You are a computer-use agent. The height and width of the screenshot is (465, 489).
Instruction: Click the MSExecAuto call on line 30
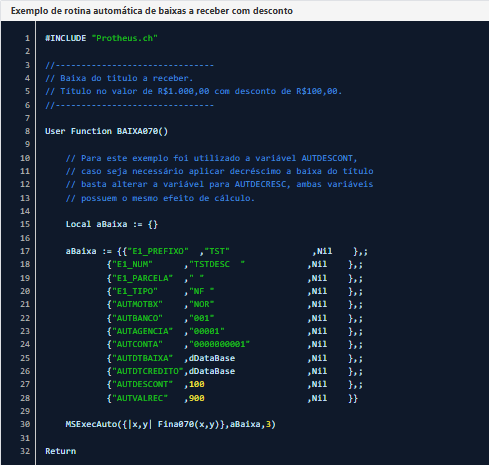click(170, 424)
